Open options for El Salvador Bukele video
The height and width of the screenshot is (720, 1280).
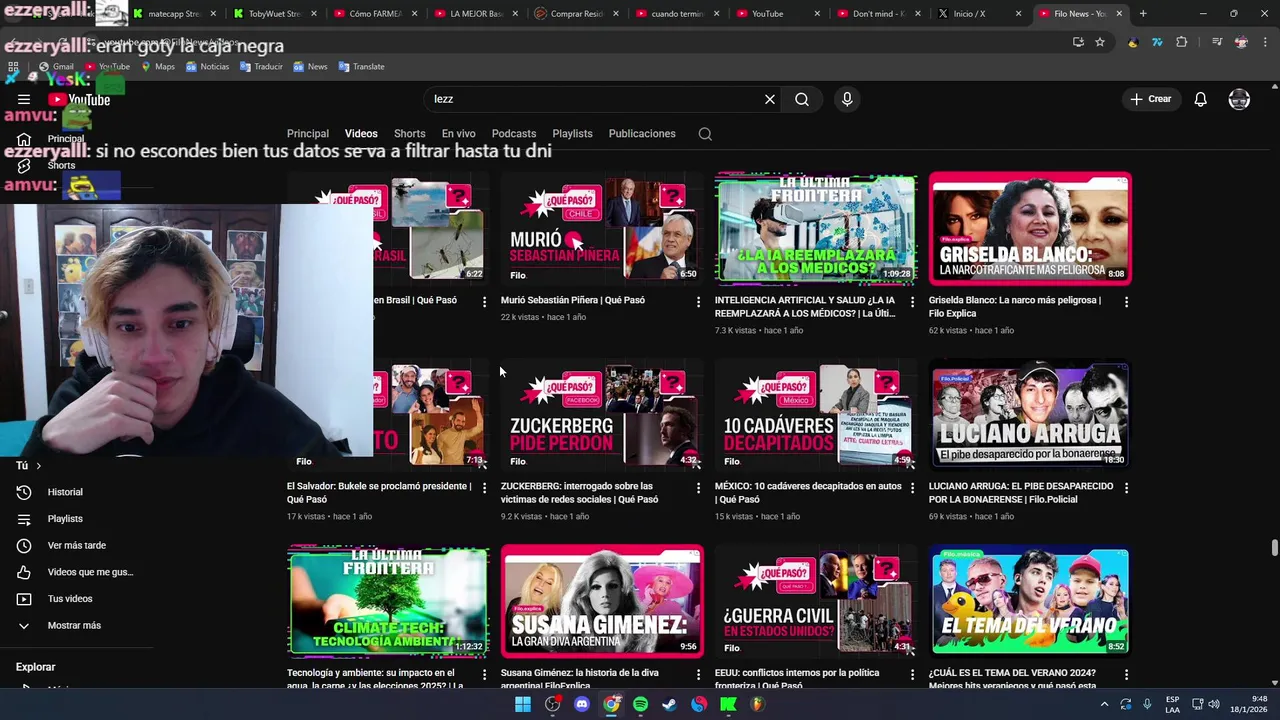484,487
